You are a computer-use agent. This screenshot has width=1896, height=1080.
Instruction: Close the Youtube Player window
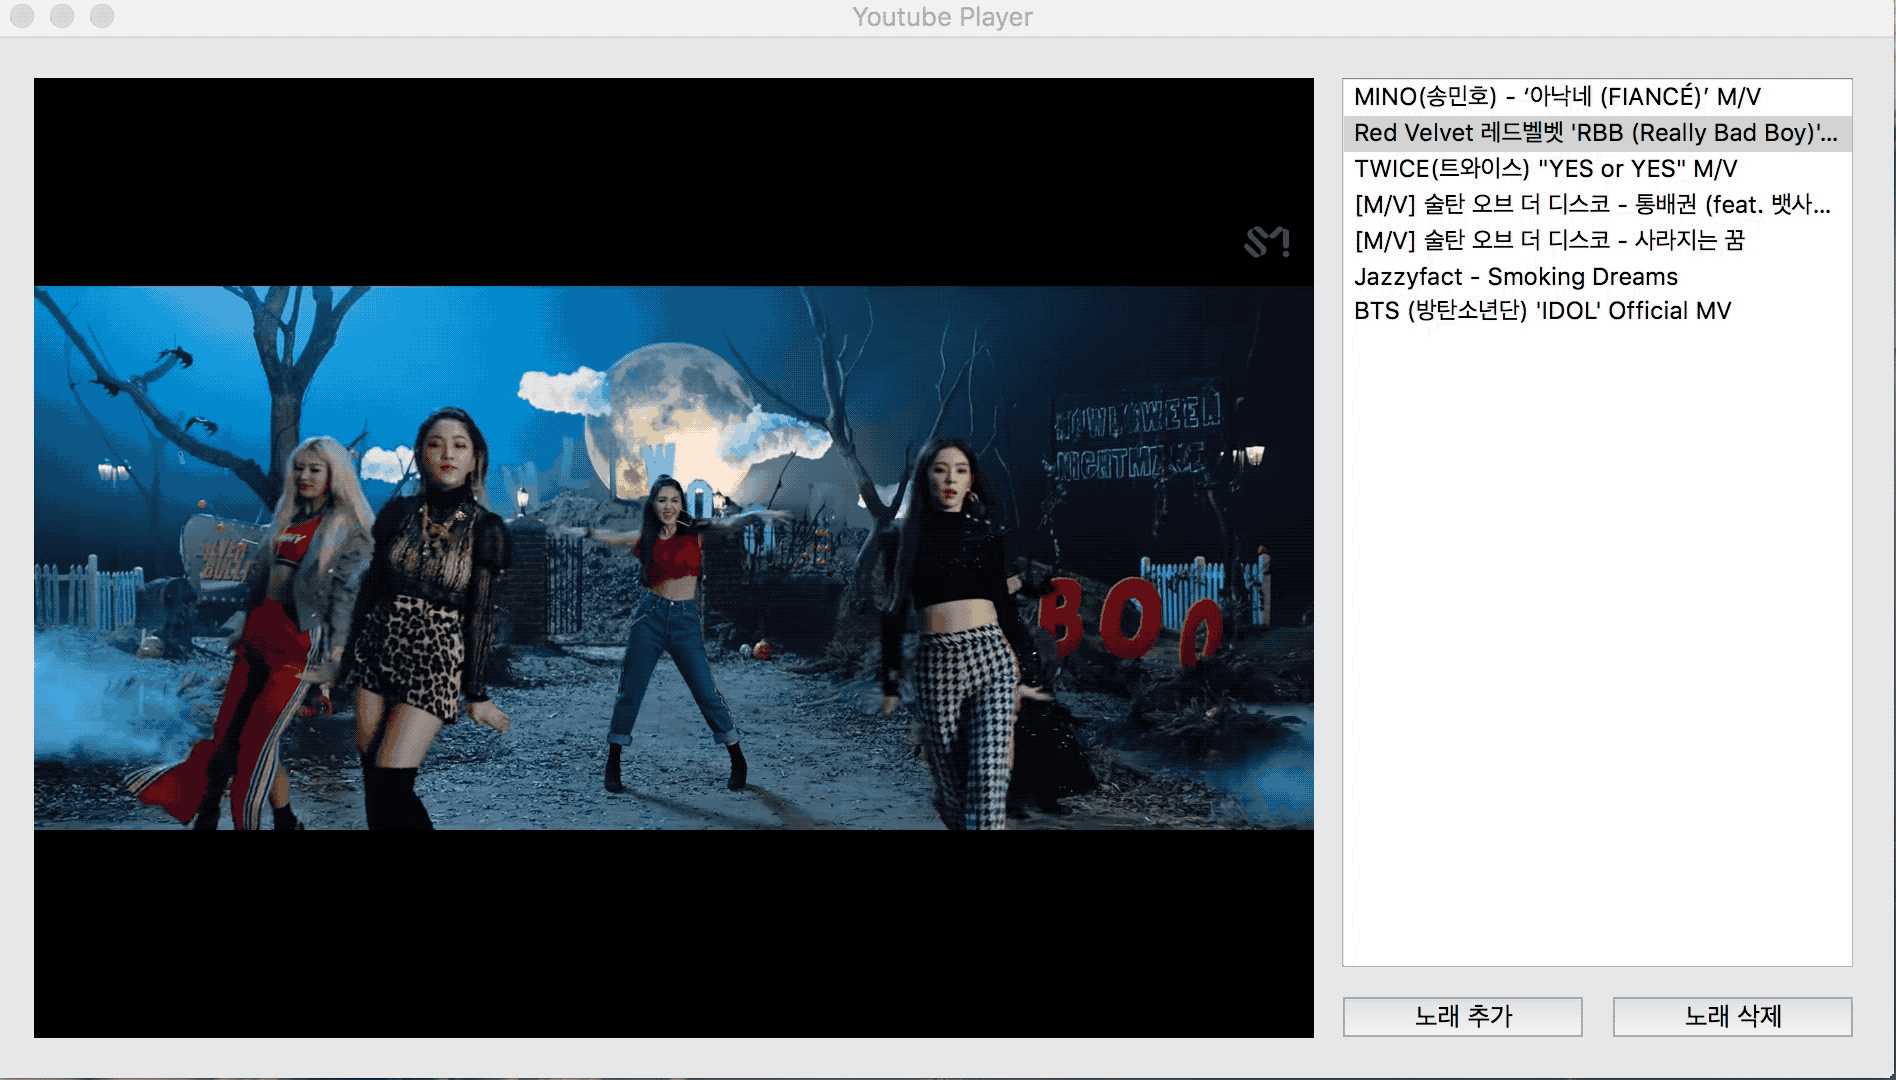point(22,16)
